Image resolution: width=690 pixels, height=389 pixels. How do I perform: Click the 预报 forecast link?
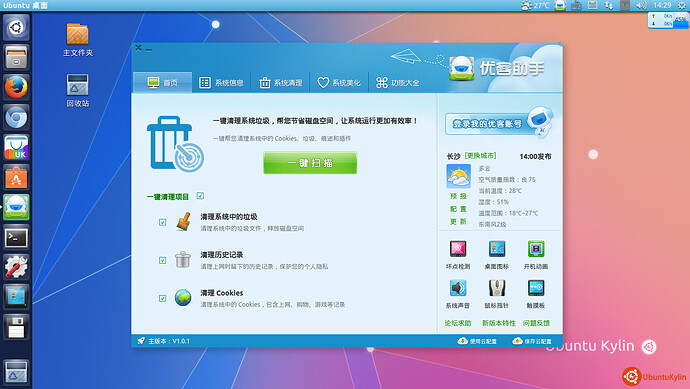pos(458,196)
